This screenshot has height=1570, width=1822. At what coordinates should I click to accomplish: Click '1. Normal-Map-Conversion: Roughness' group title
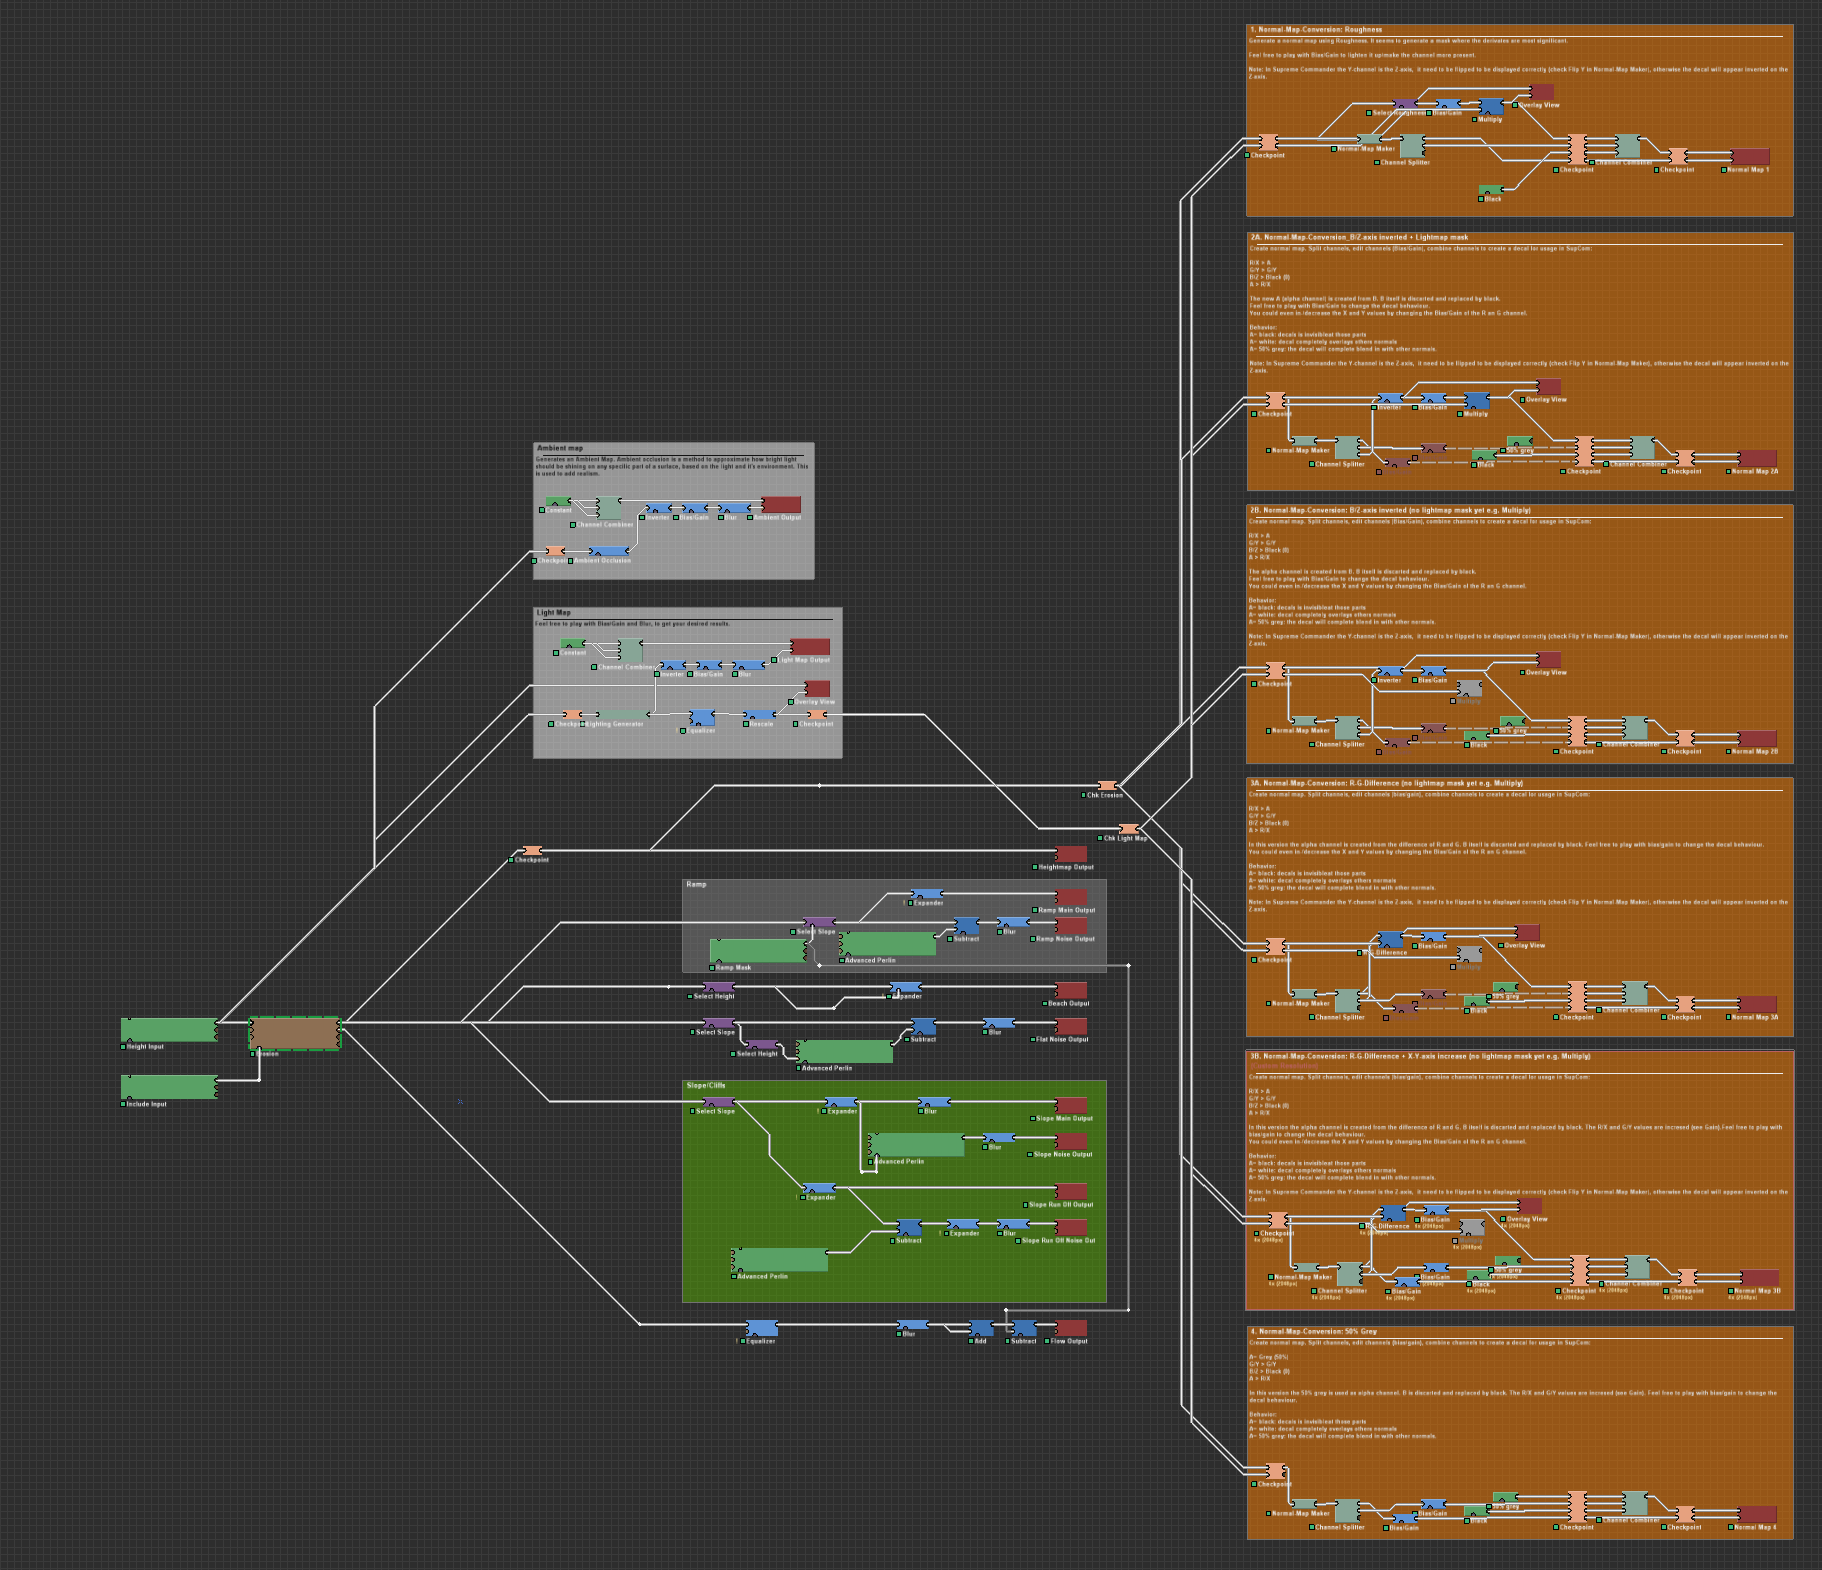[1315, 30]
